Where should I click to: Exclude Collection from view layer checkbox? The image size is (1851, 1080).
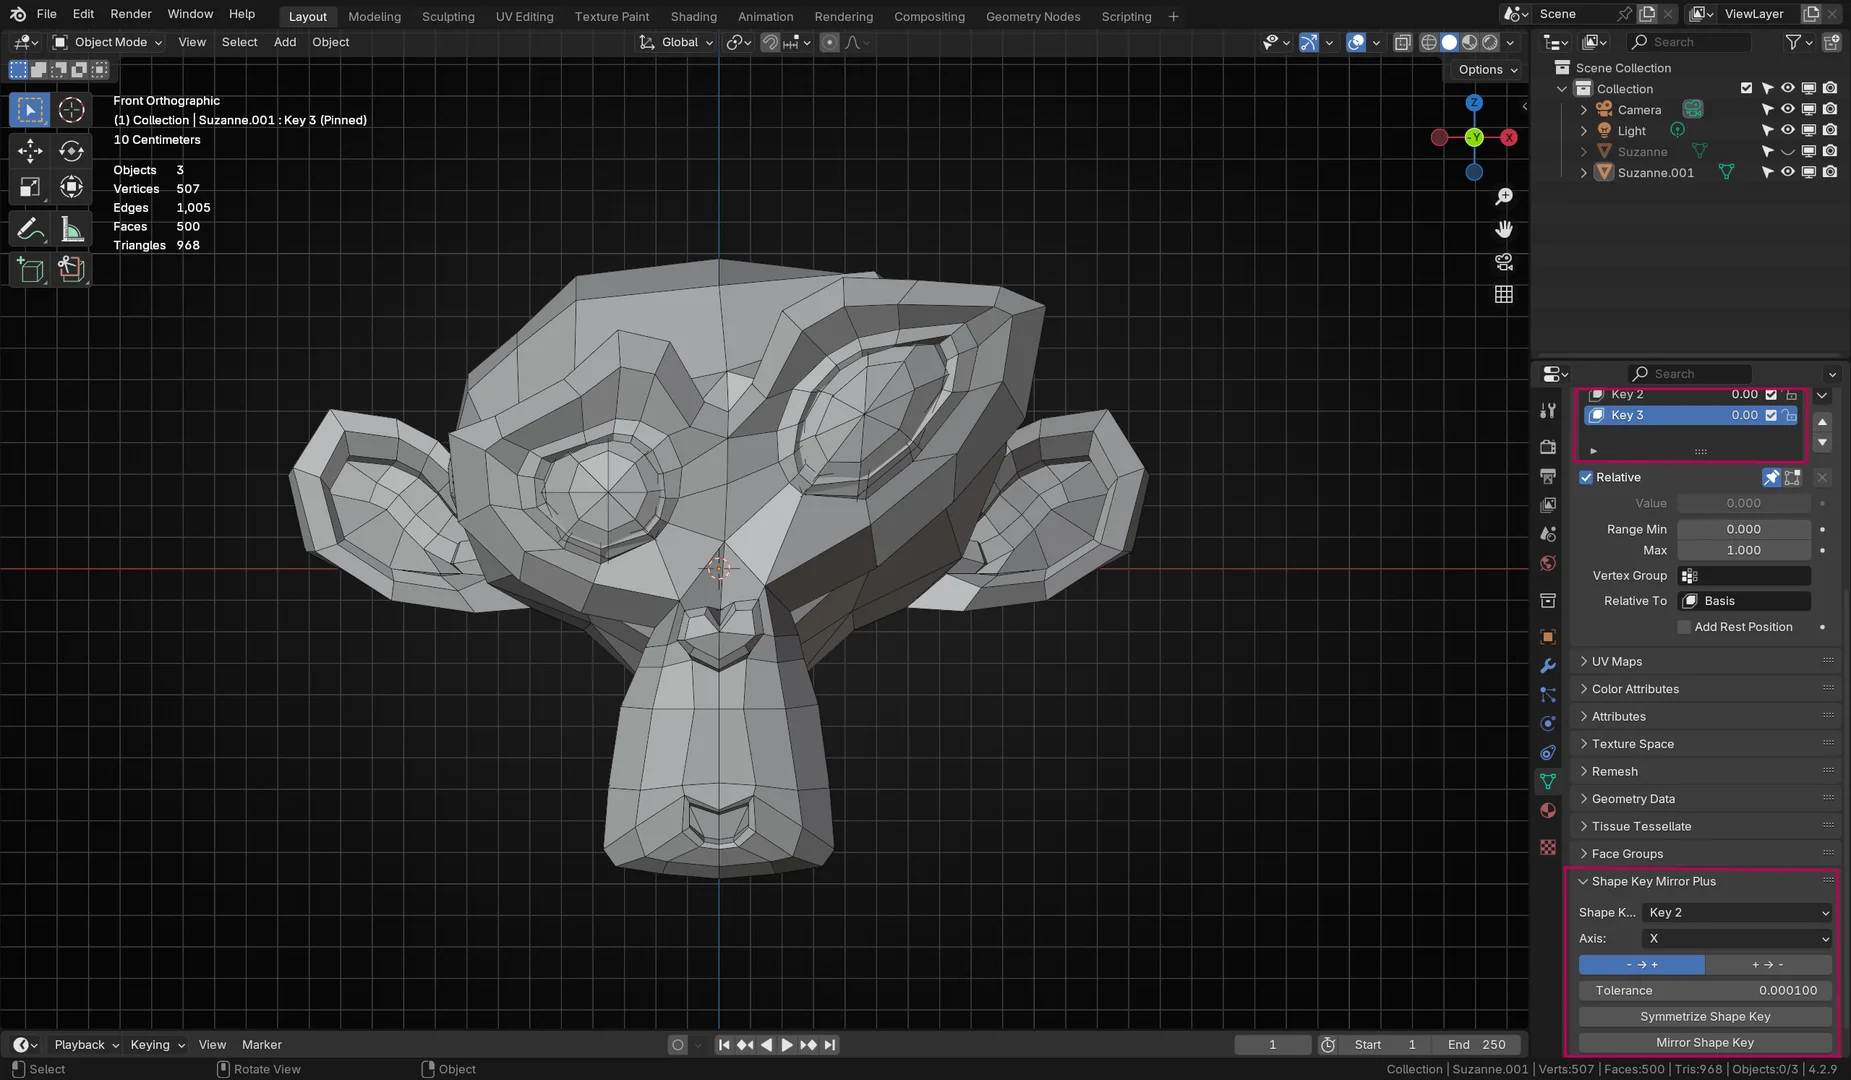pyautogui.click(x=1746, y=89)
